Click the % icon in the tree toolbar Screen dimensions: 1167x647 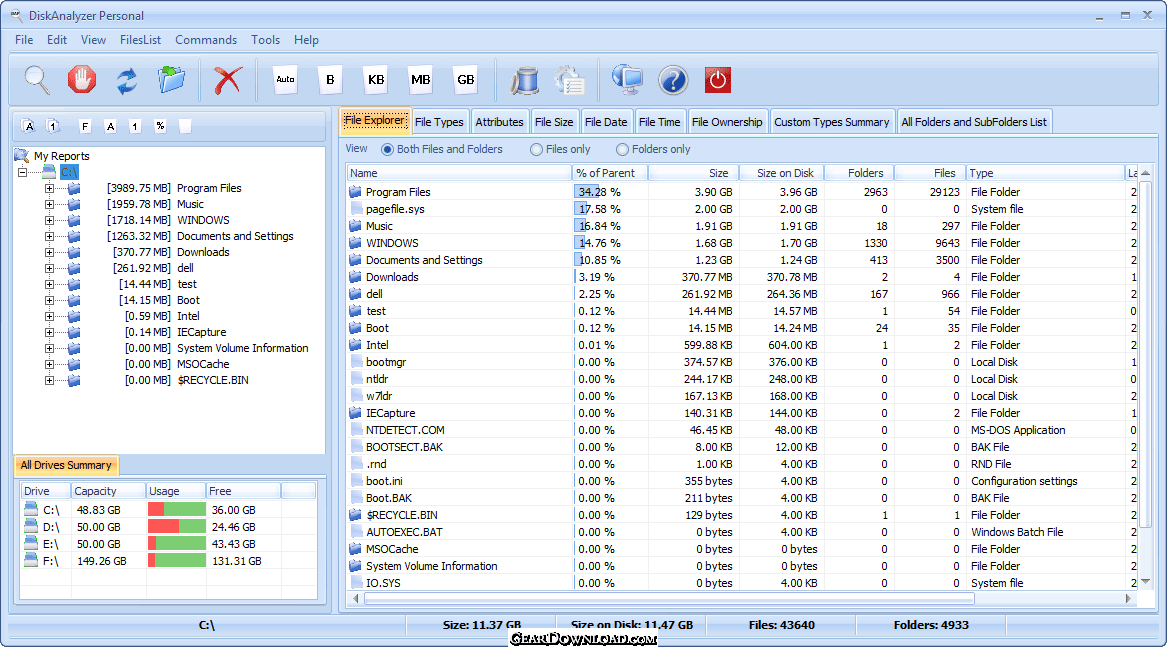tap(160, 127)
